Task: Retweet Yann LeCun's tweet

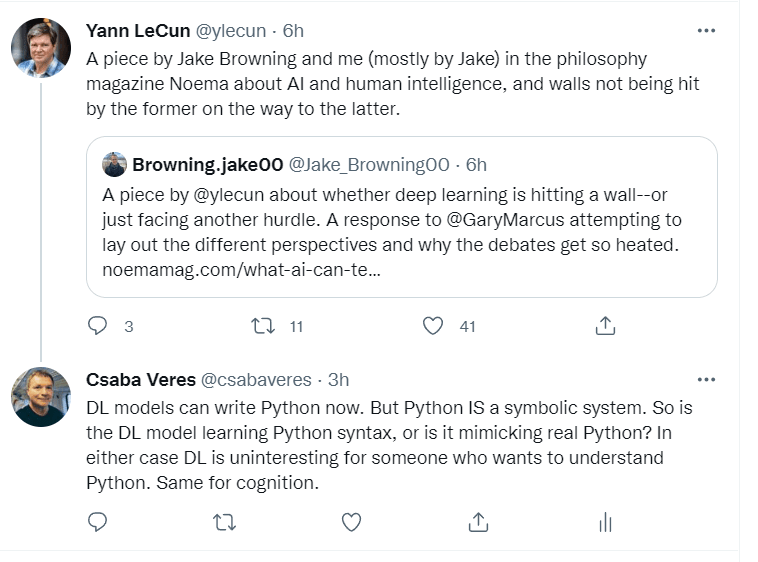Action: (x=263, y=326)
